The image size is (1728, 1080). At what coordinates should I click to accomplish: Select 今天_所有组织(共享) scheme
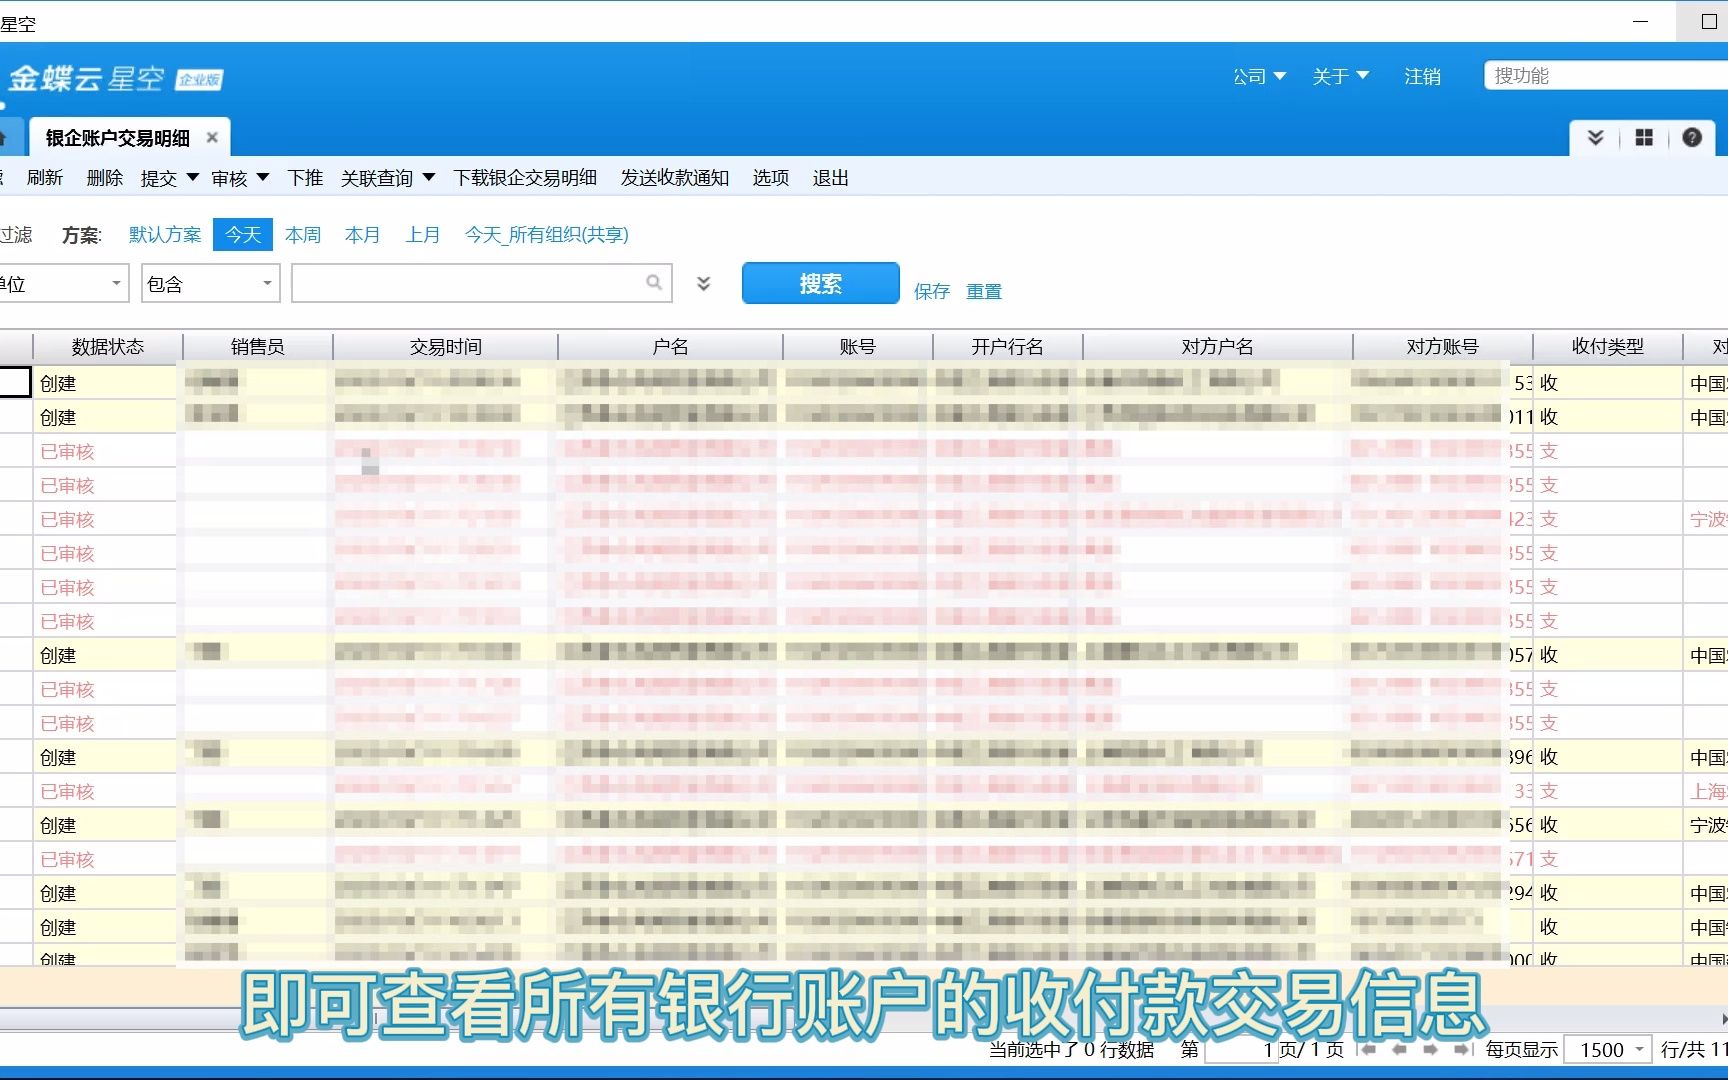[547, 235]
